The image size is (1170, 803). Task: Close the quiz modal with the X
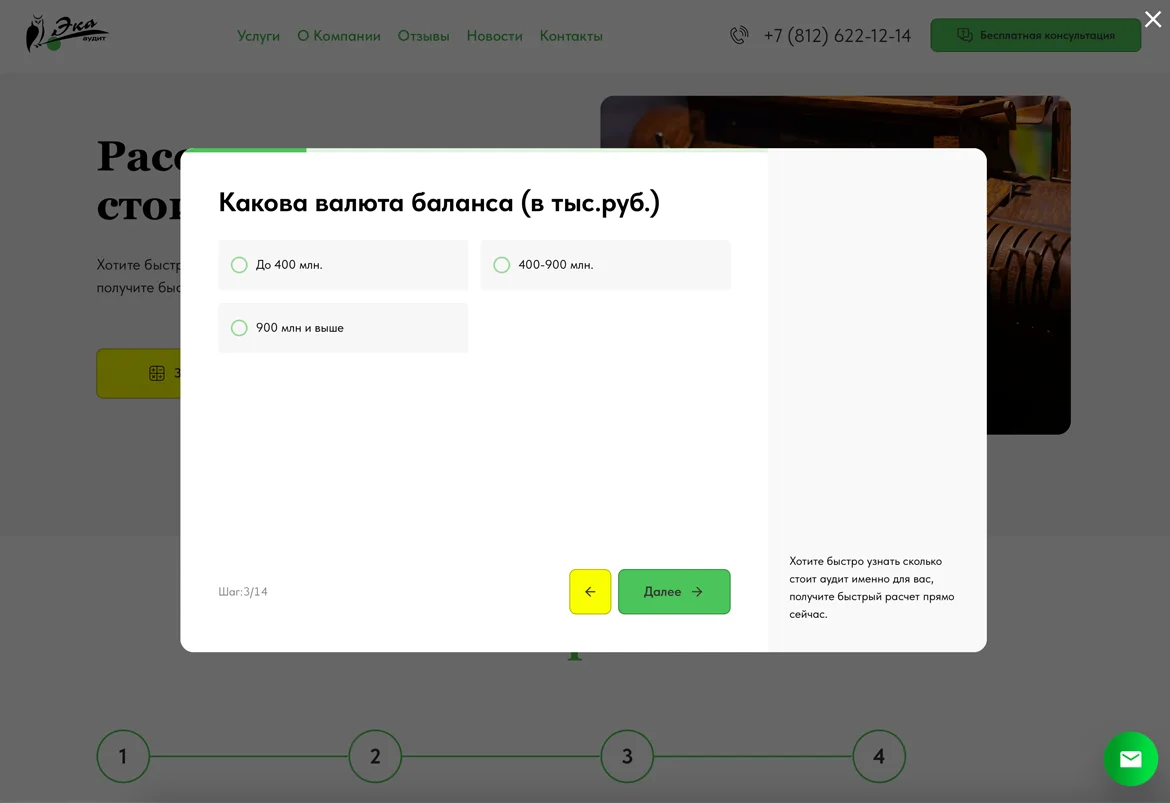pyautogui.click(x=1152, y=19)
